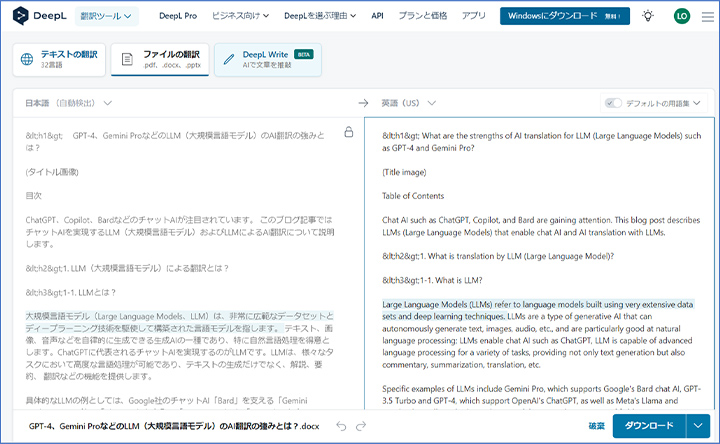Open the LO account avatar
Viewport: 720px width, 444px height.
click(682, 16)
